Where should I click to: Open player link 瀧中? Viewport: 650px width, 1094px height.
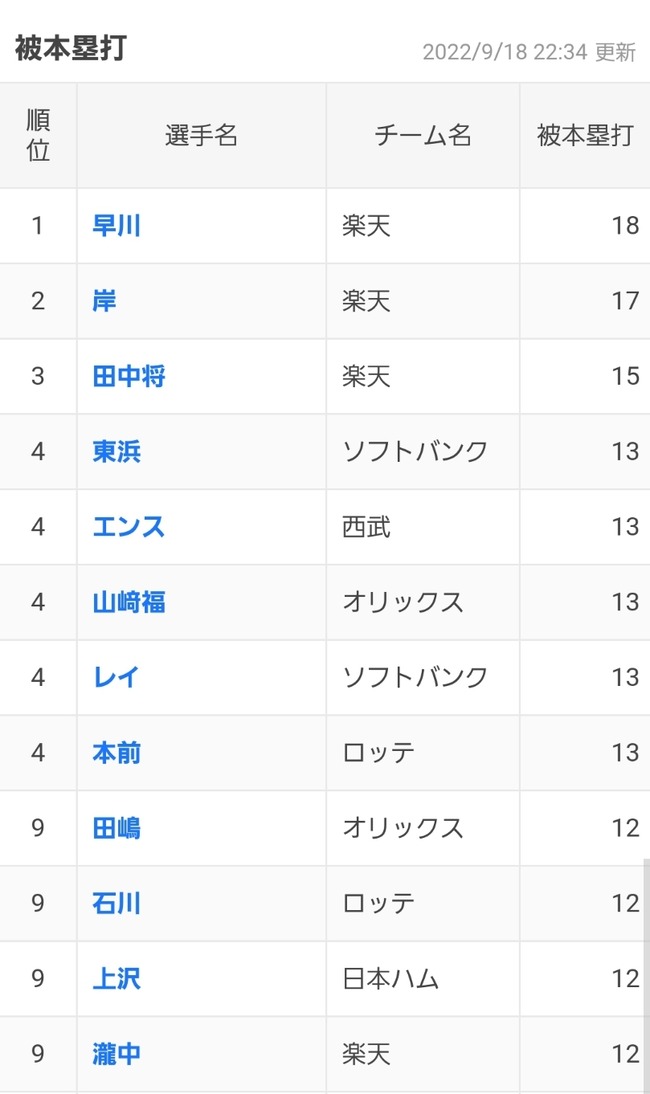[116, 1054]
